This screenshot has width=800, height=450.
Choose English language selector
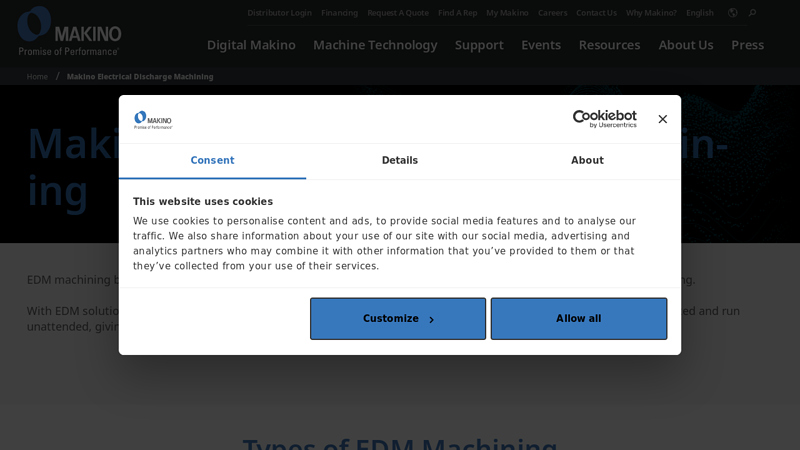click(x=699, y=13)
